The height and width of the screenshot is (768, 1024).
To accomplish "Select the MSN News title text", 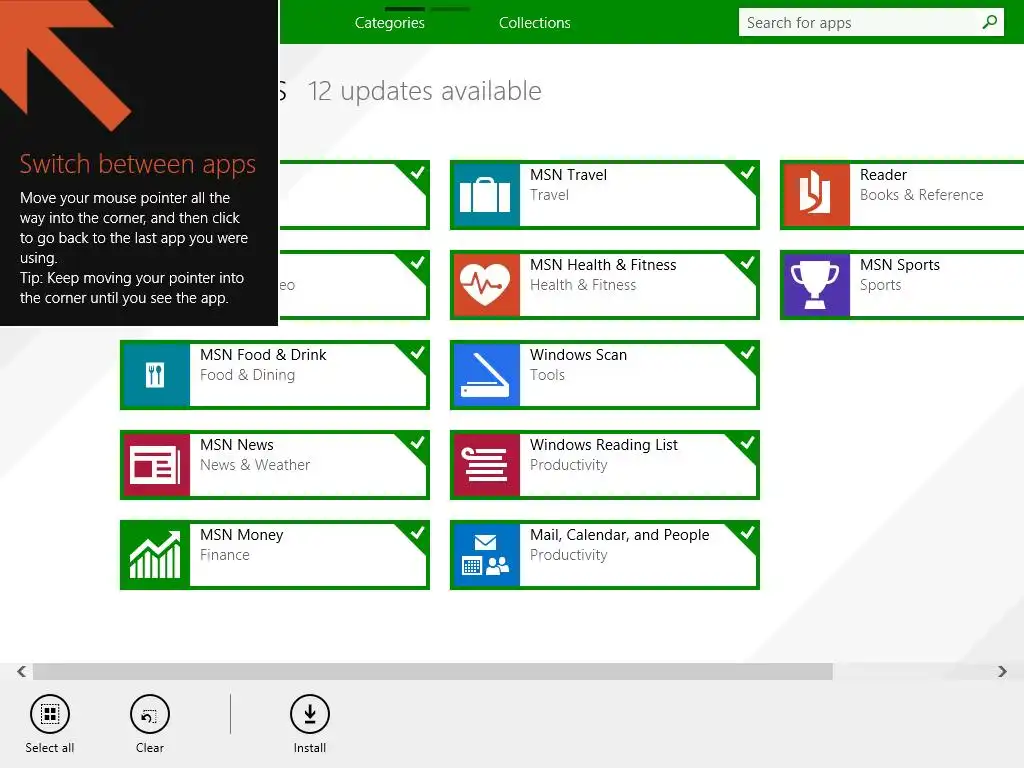I will (x=236, y=445).
